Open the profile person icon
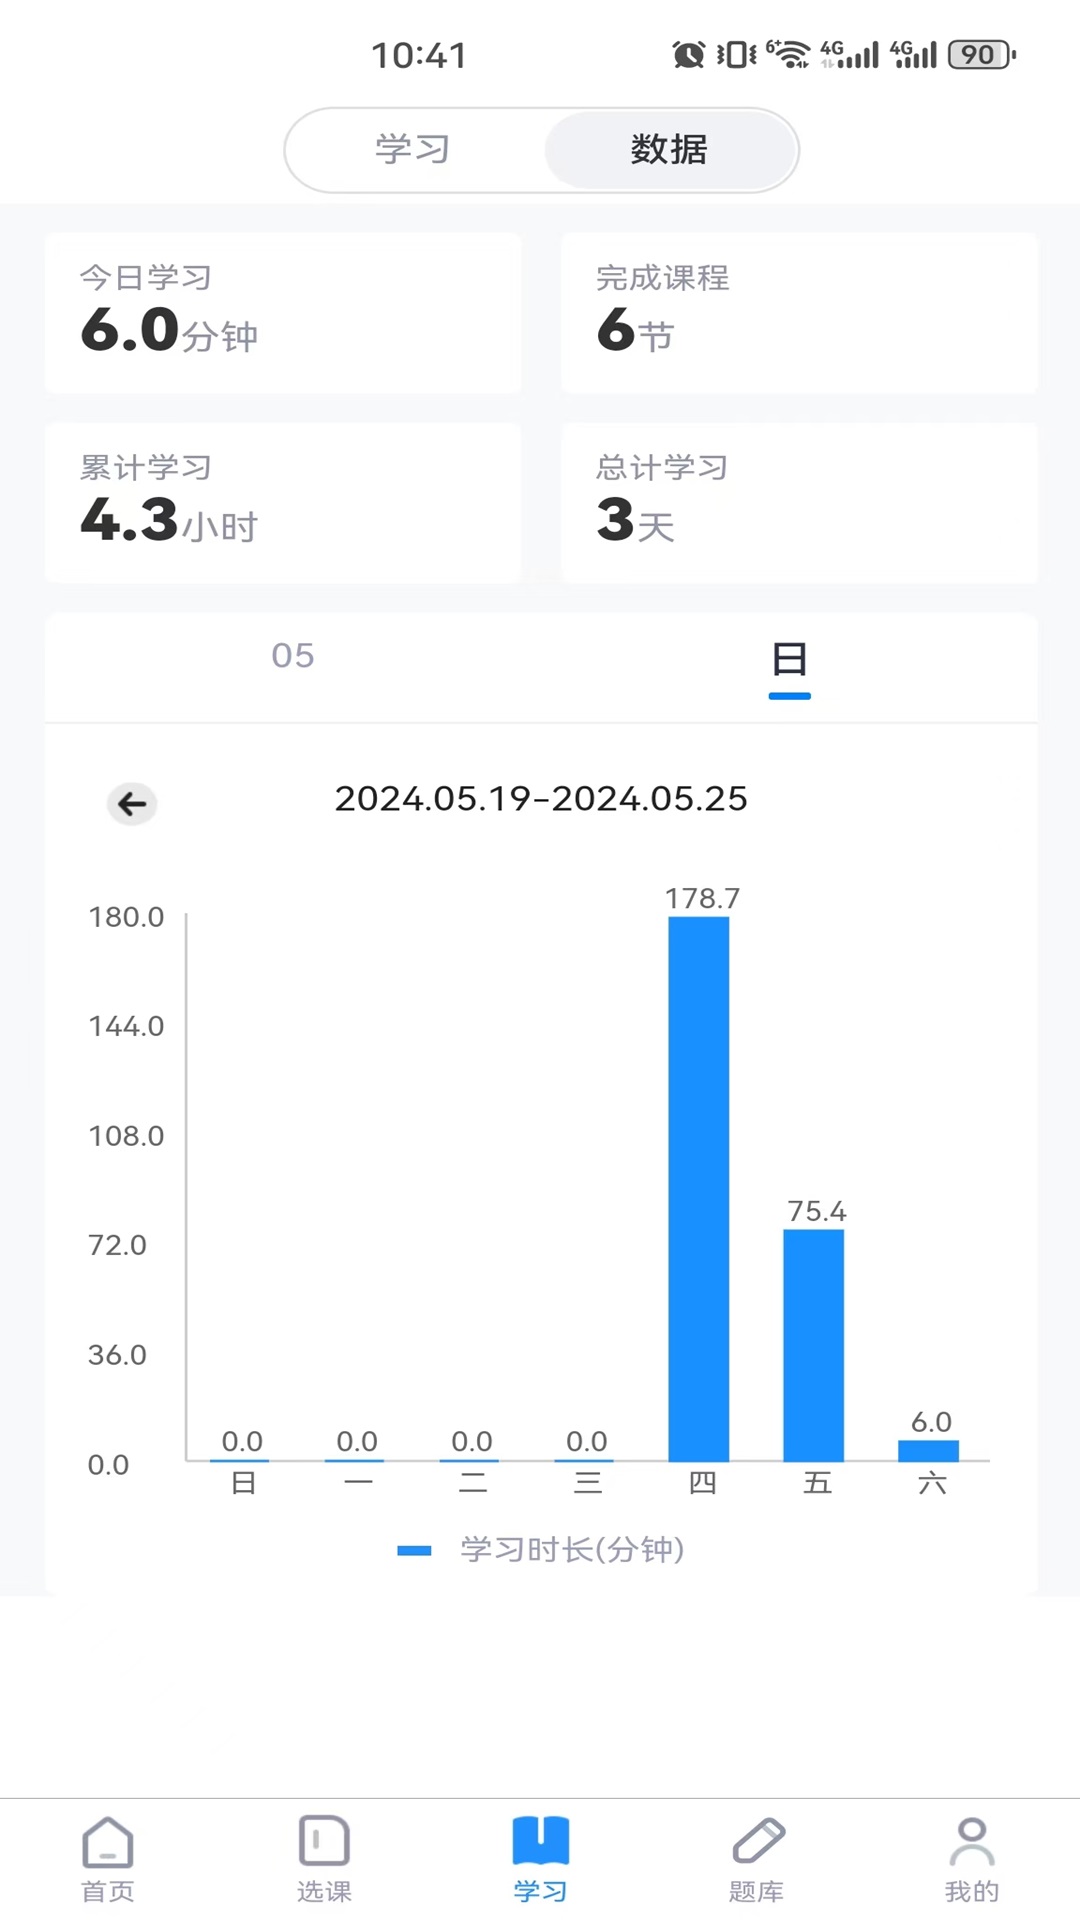Screen dimensions: 1080x1920 972,1842
